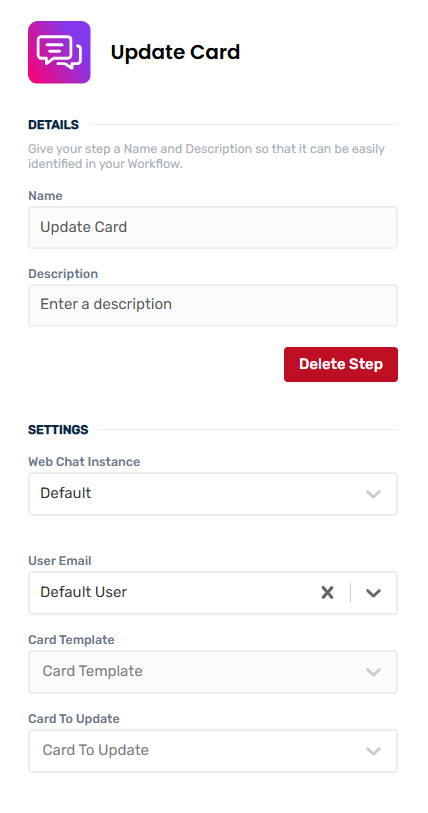Click the User Email field label
The width and height of the screenshot is (428, 813).
[x=60, y=560]
